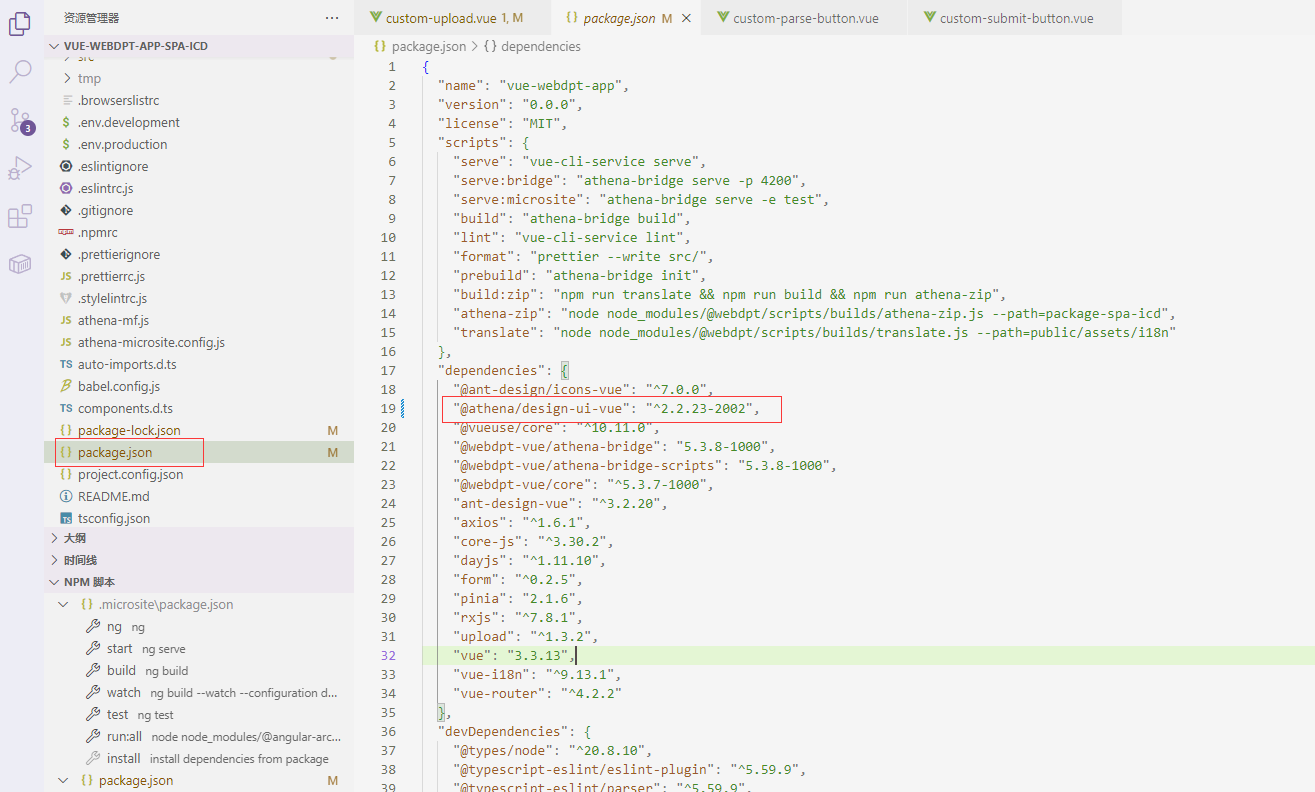
Task: Click line number 17 in the gutter
Action: 388,370
